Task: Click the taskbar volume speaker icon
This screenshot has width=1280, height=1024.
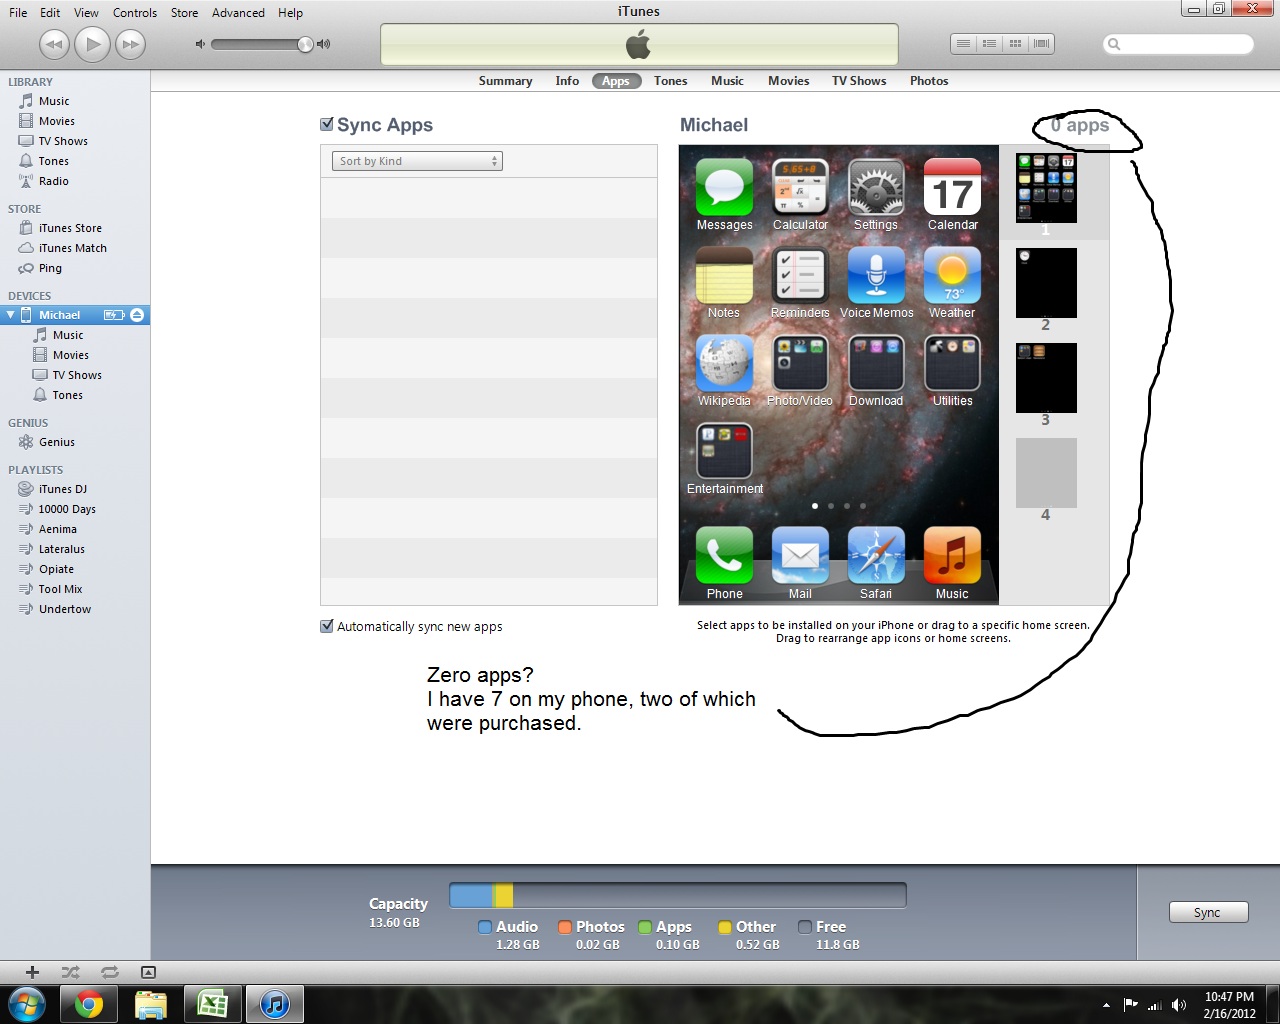Action: (1179, 1005)
